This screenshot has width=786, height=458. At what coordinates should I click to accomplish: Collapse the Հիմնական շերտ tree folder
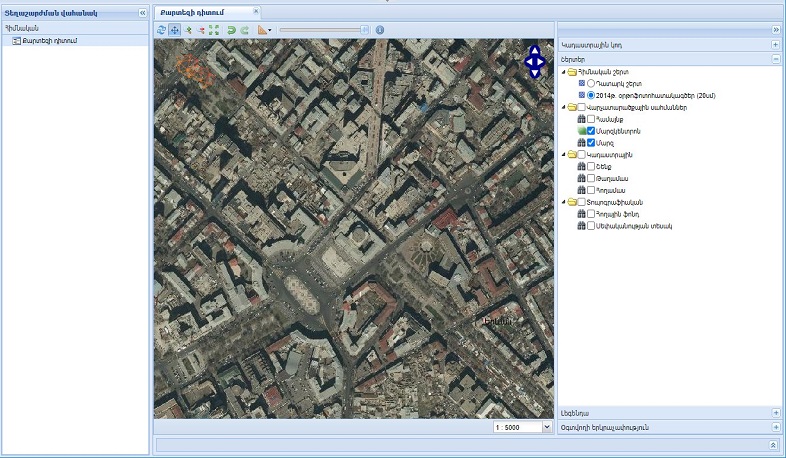562,72
